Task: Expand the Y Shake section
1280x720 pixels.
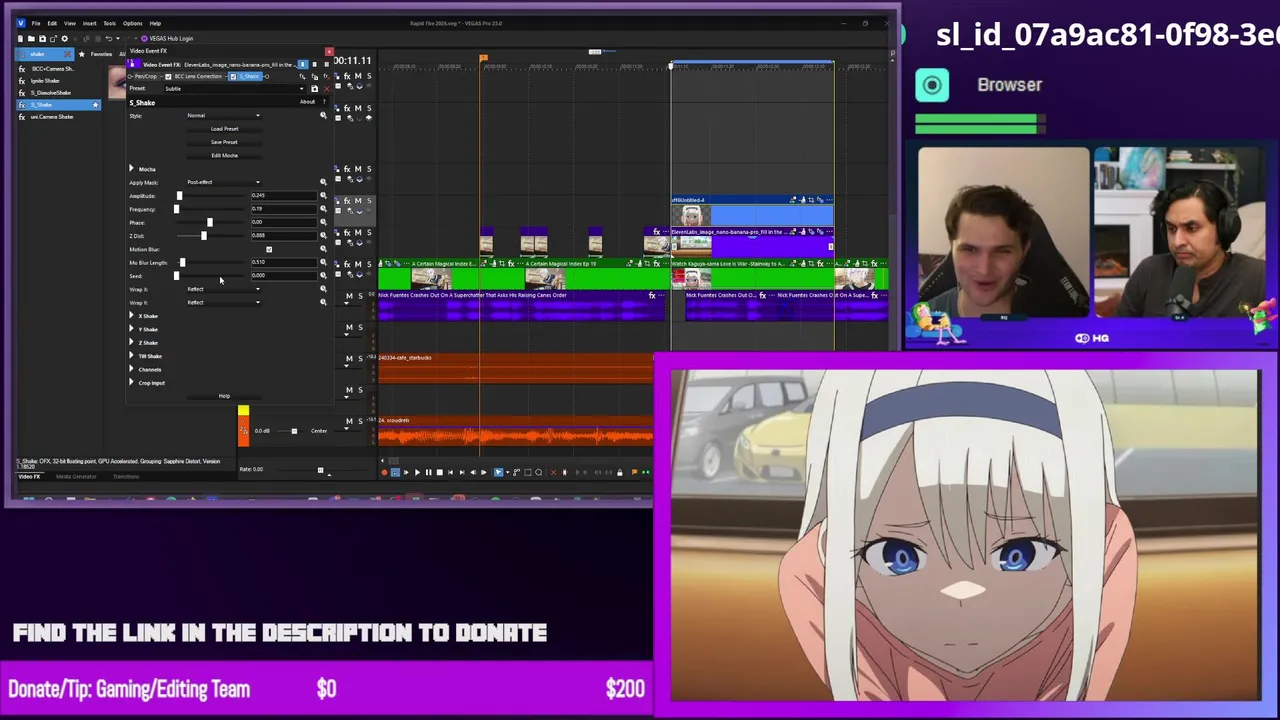Action: click(x=131, y=329)
